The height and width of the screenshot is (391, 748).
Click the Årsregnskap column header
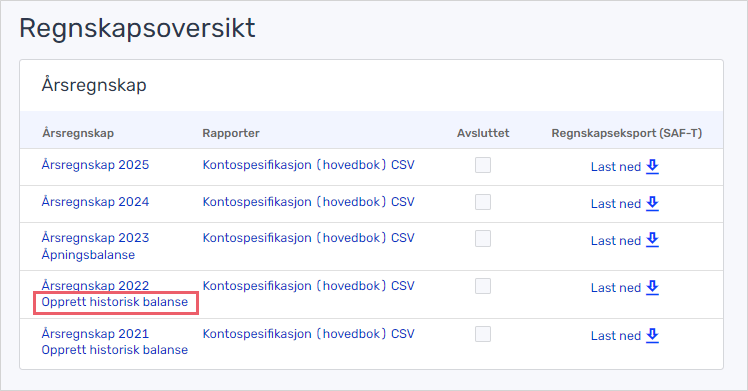point(78,133)
